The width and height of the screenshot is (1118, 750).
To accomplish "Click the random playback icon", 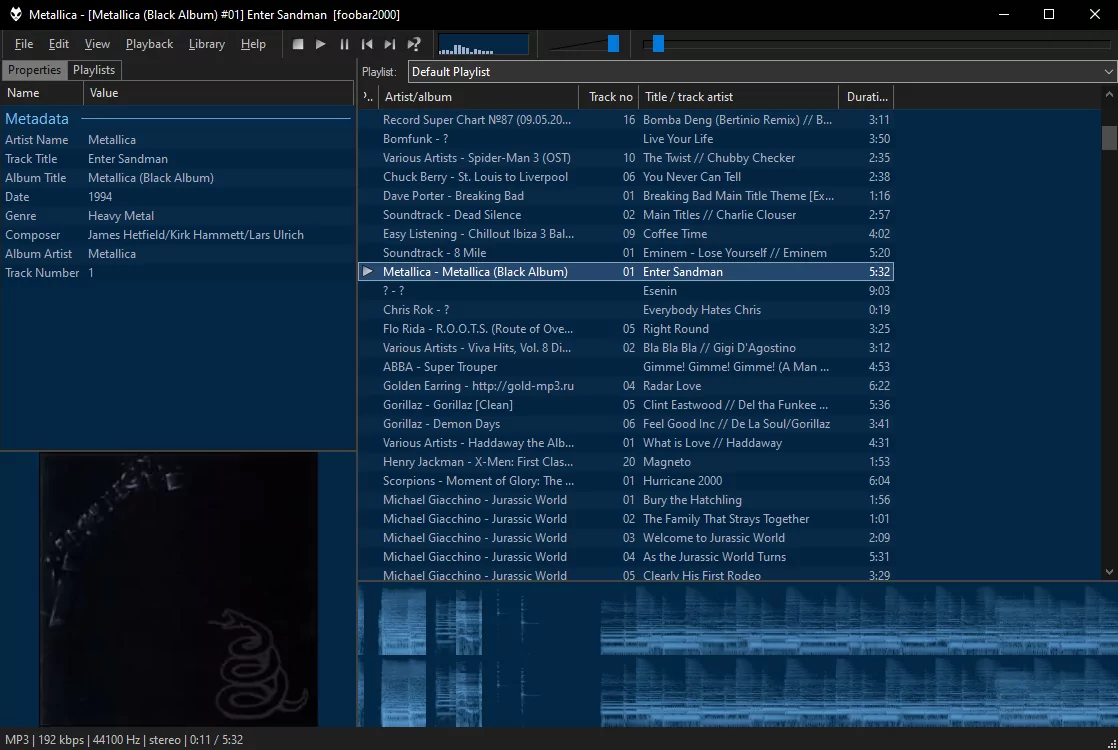I will 414,44.
